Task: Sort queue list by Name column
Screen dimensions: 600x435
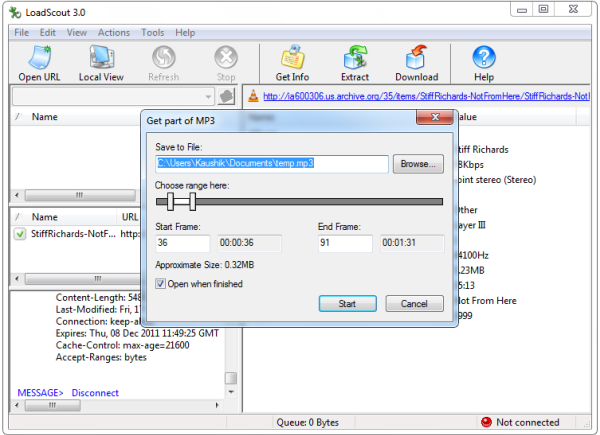Action: 44,217
